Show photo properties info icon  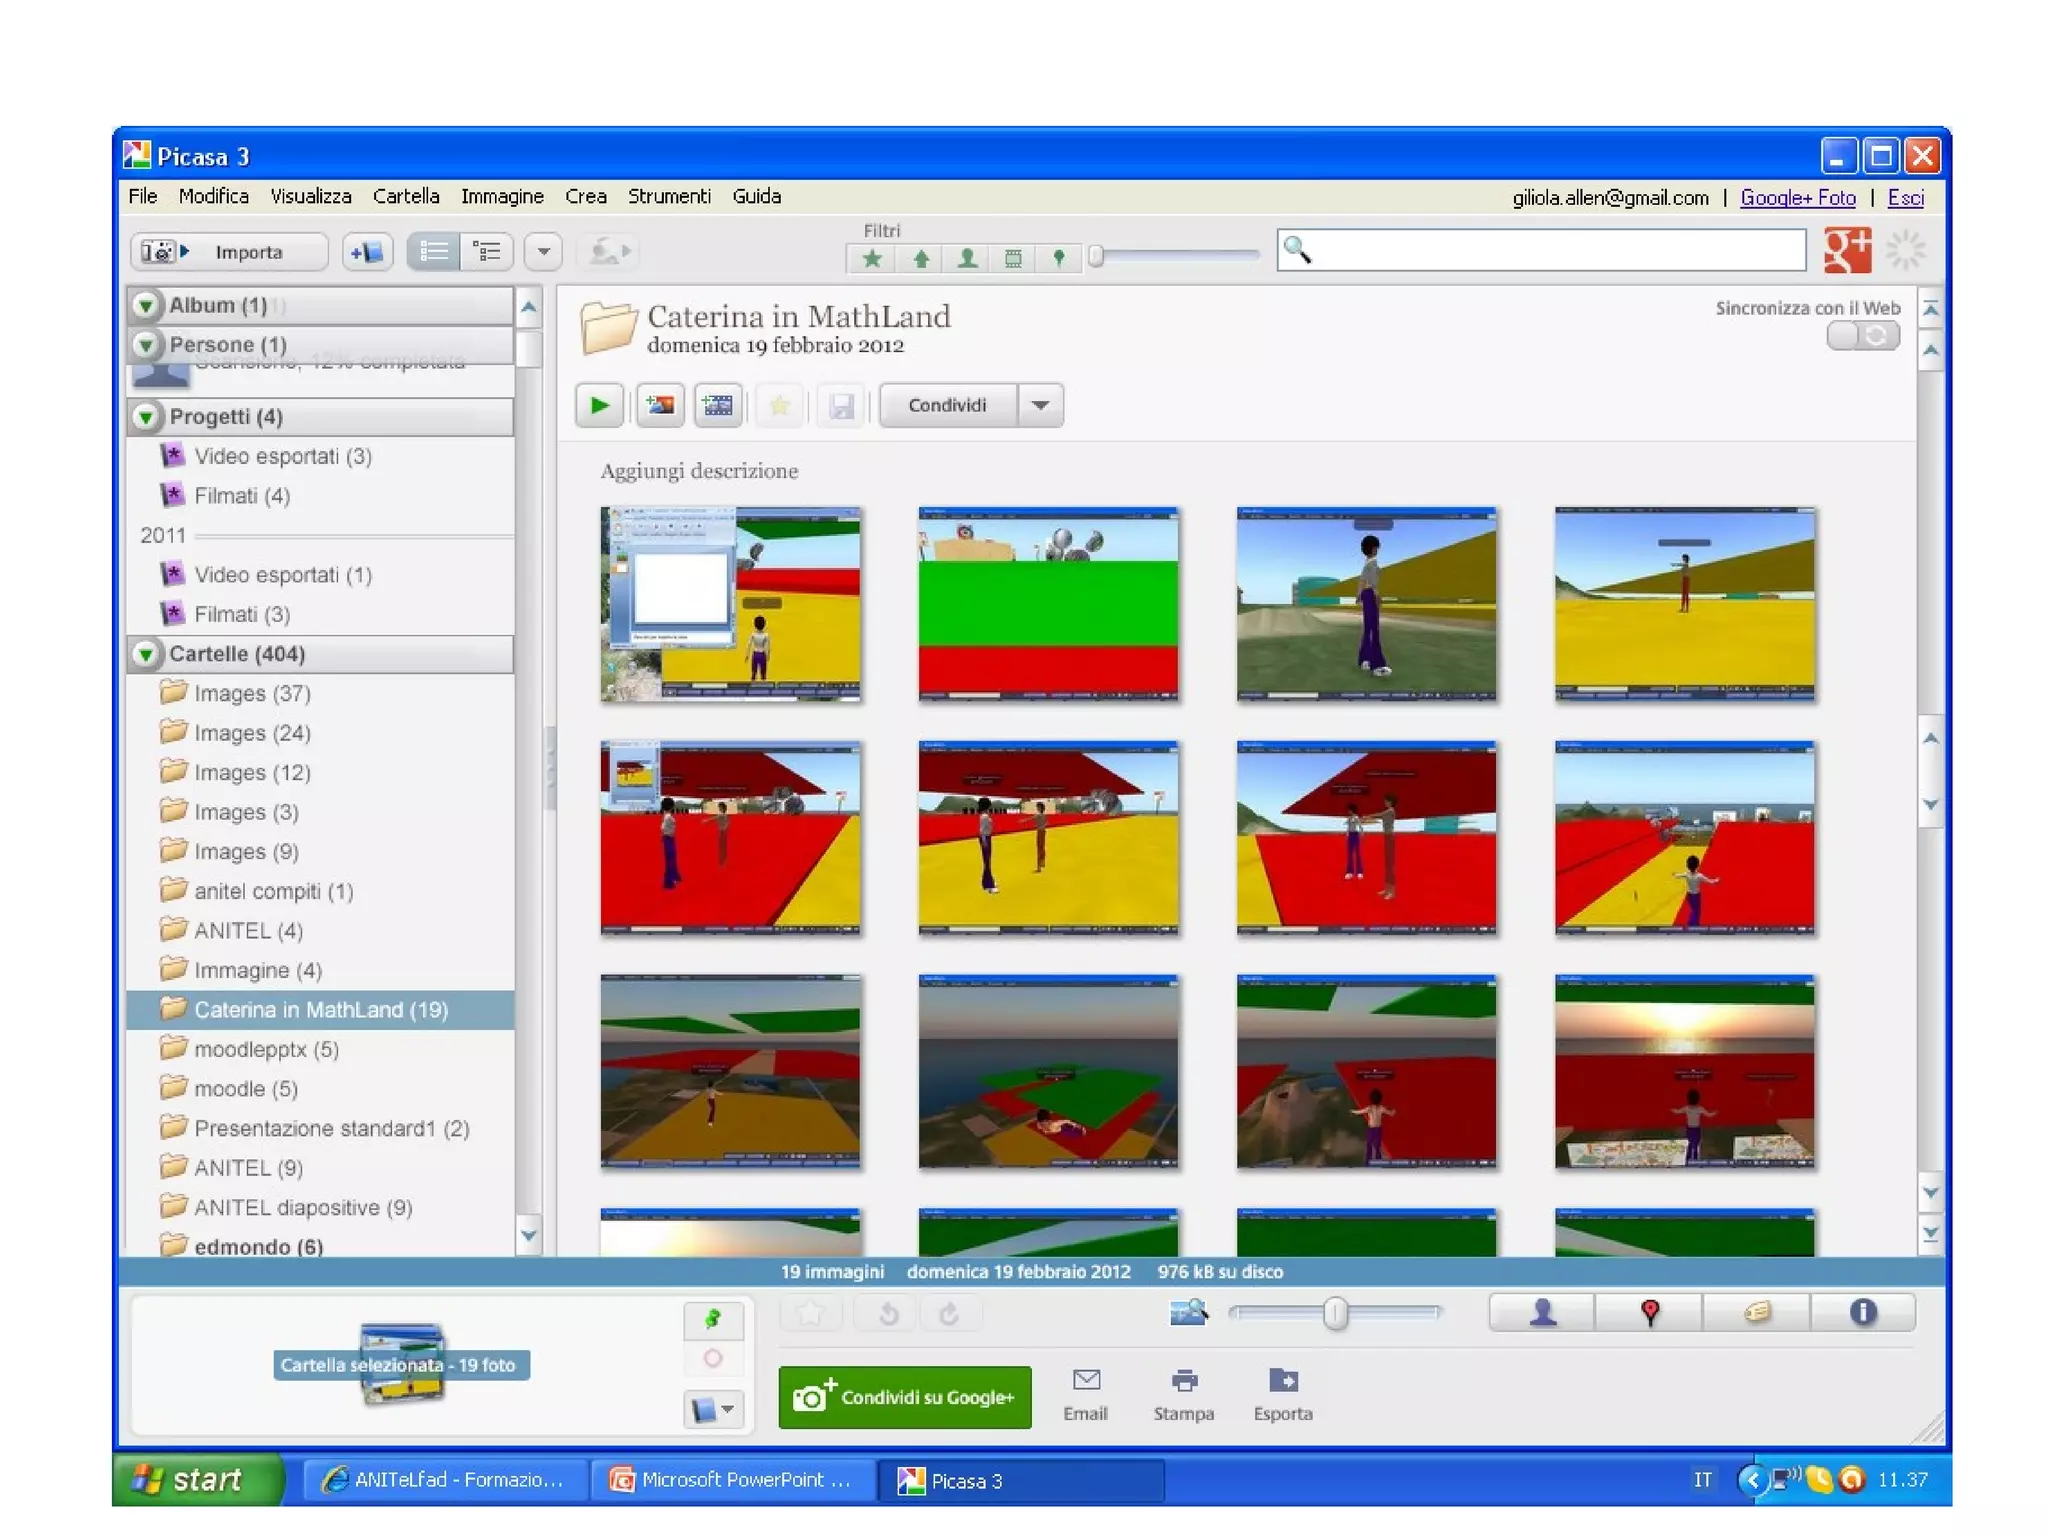tap(1862, 1312)
